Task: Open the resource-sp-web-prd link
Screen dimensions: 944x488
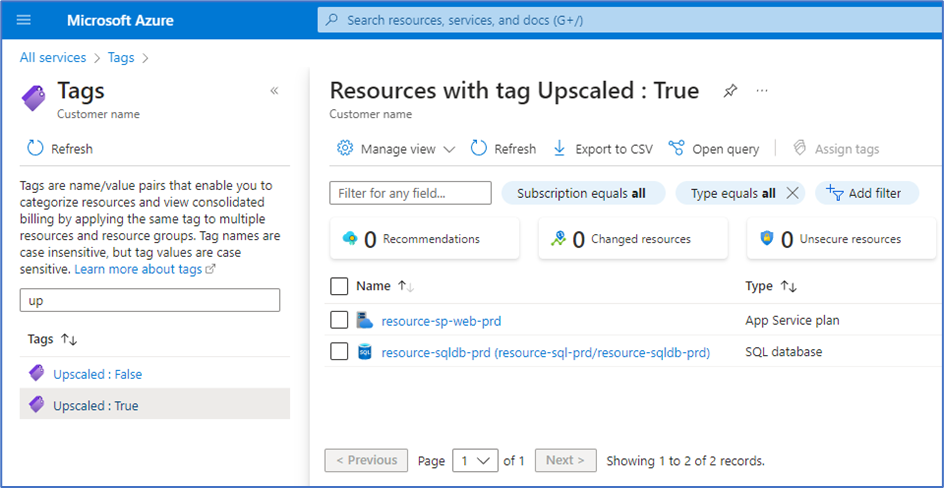Action: point(441,321)
